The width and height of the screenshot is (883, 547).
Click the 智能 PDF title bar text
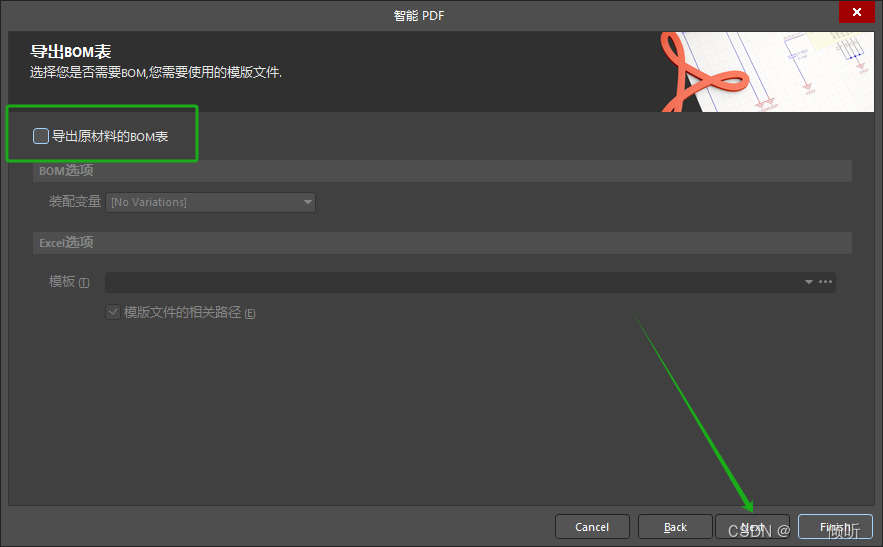click(x=419, y=16)
